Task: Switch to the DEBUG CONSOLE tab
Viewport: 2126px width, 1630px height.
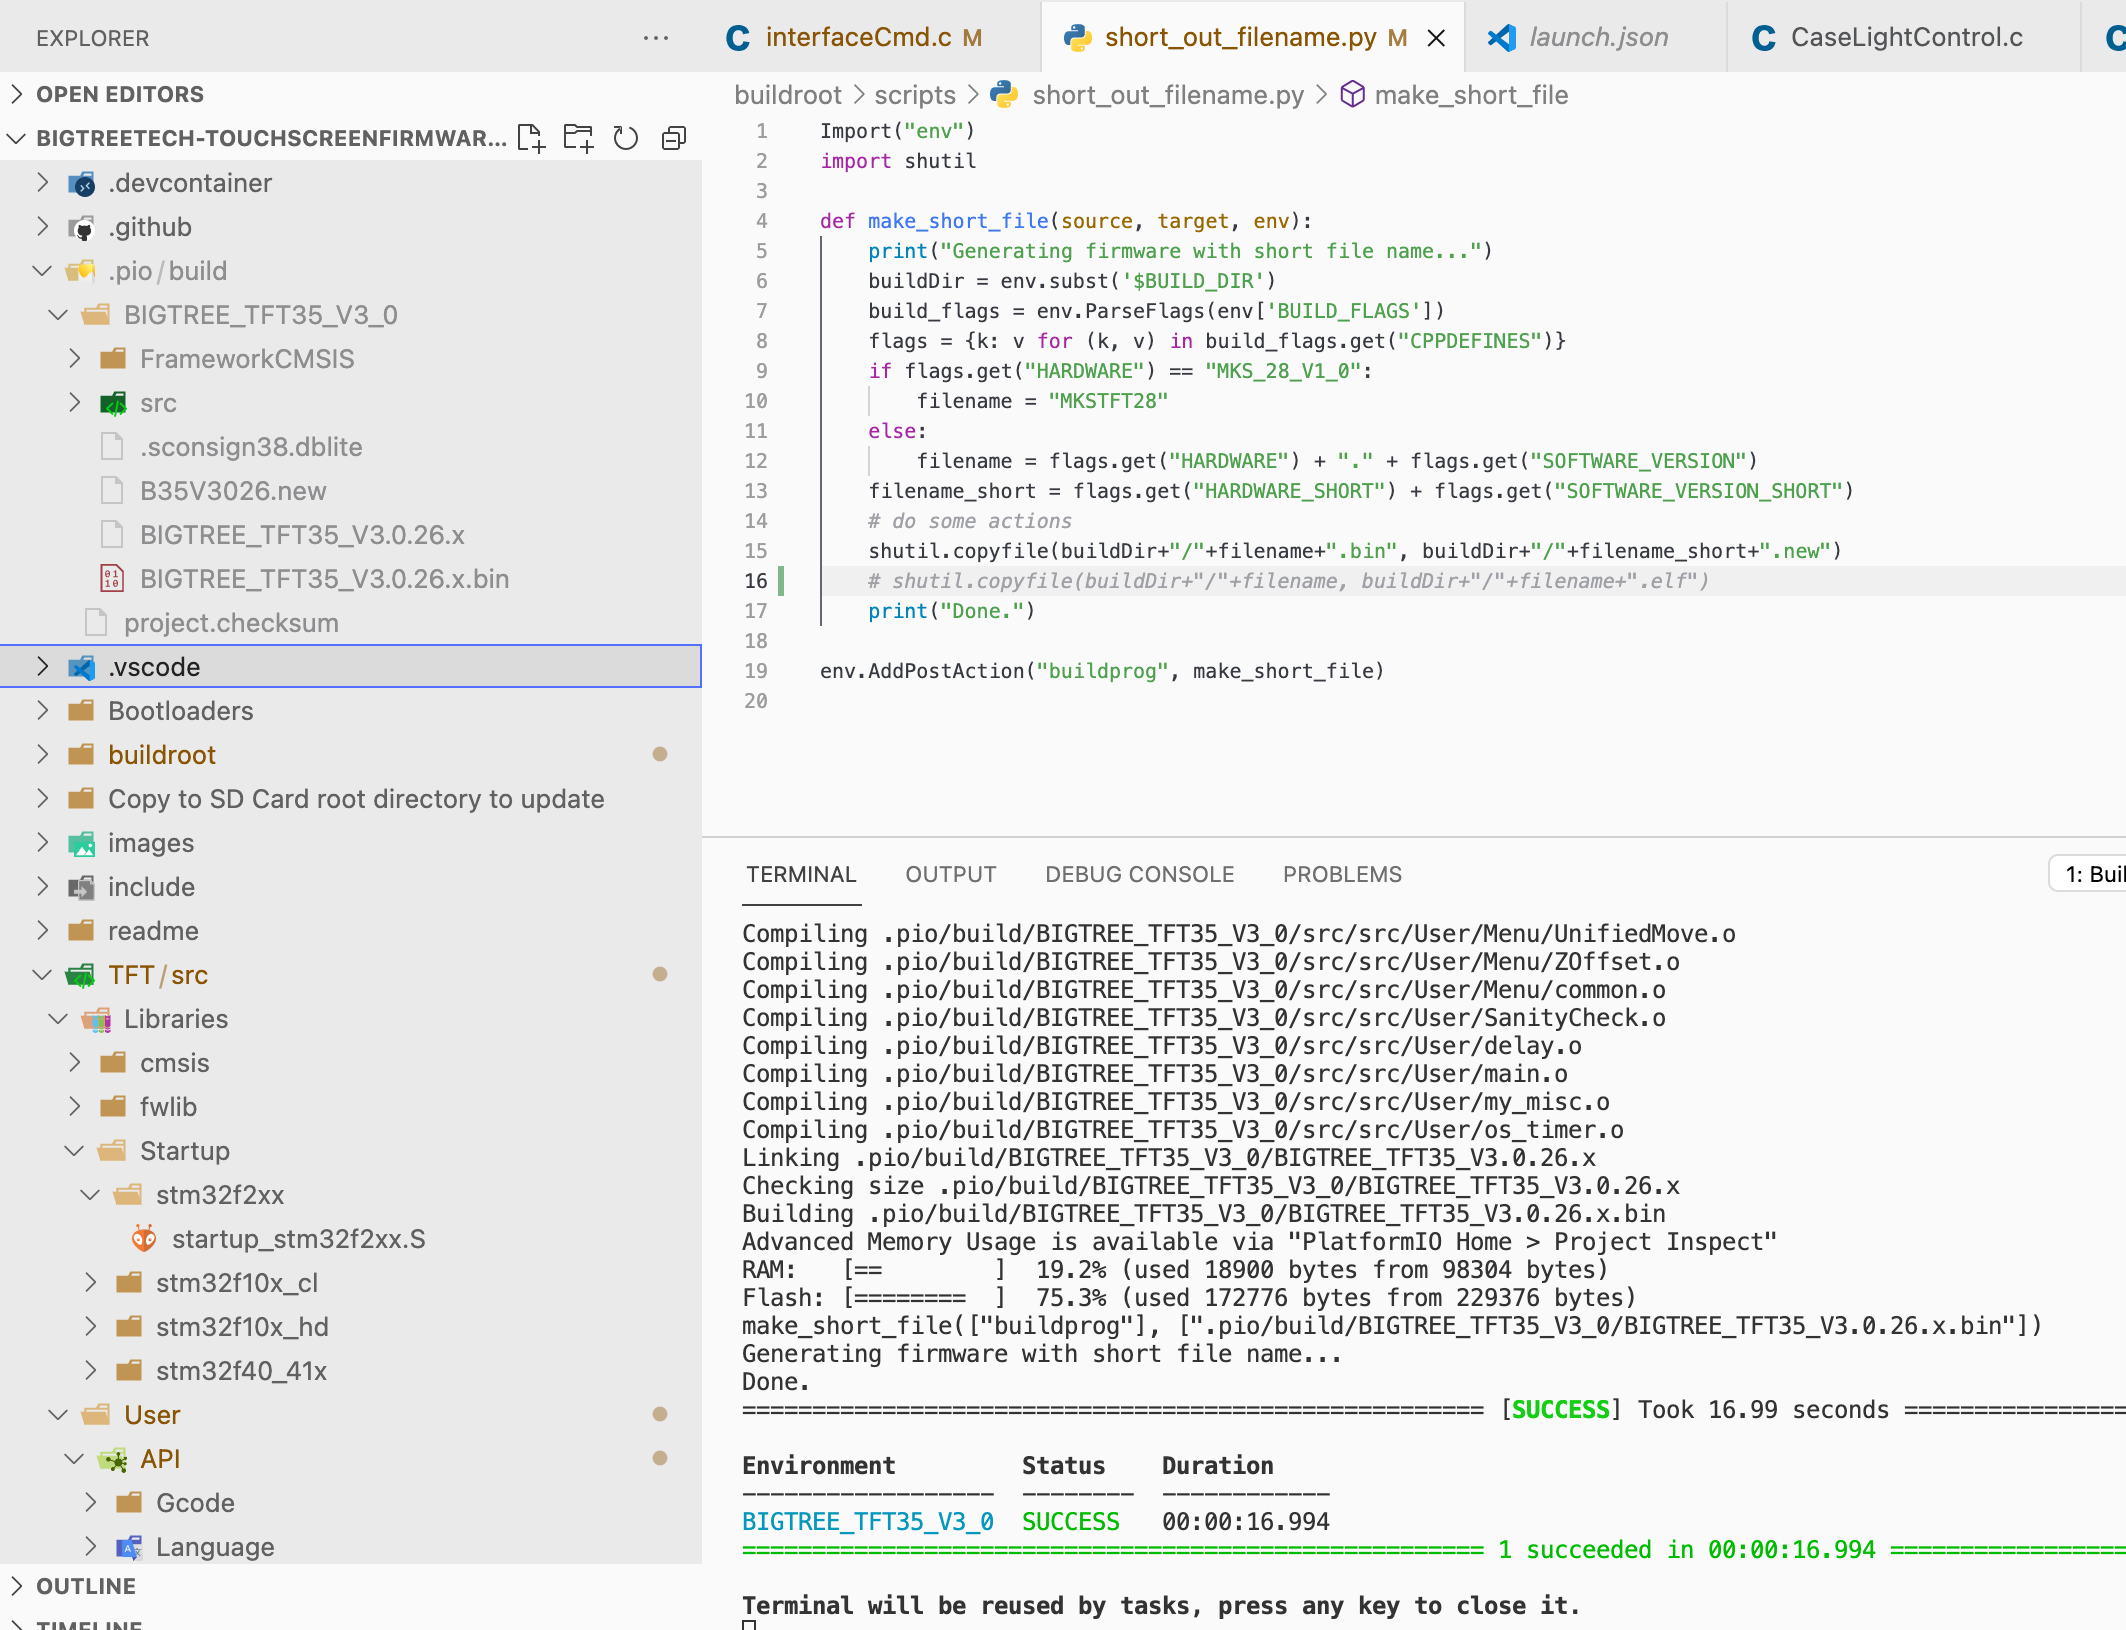Action: 1139,874
